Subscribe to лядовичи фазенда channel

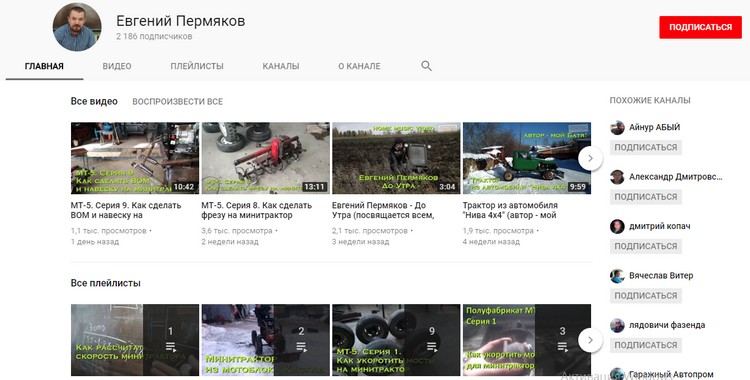tap(646, 345)
